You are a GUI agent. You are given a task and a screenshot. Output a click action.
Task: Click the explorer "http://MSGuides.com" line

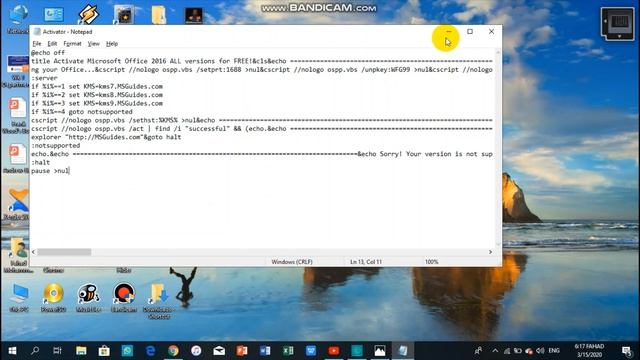click(x=106, y=137)
